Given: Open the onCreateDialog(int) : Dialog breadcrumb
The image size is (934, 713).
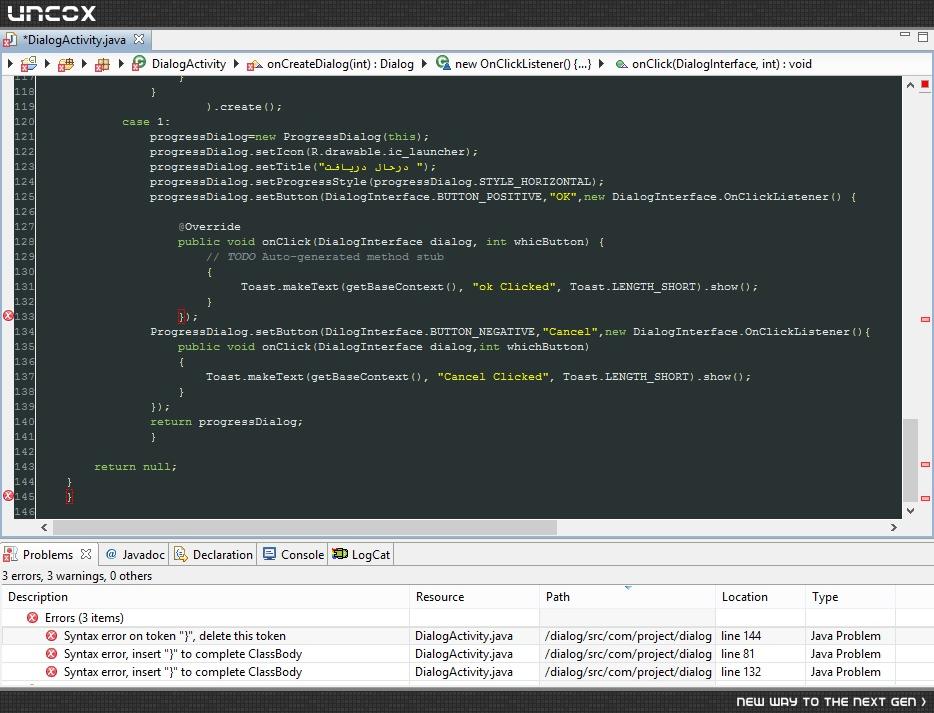Looking at the screenshot, I should pyautogui.click(x=340, y=64).
